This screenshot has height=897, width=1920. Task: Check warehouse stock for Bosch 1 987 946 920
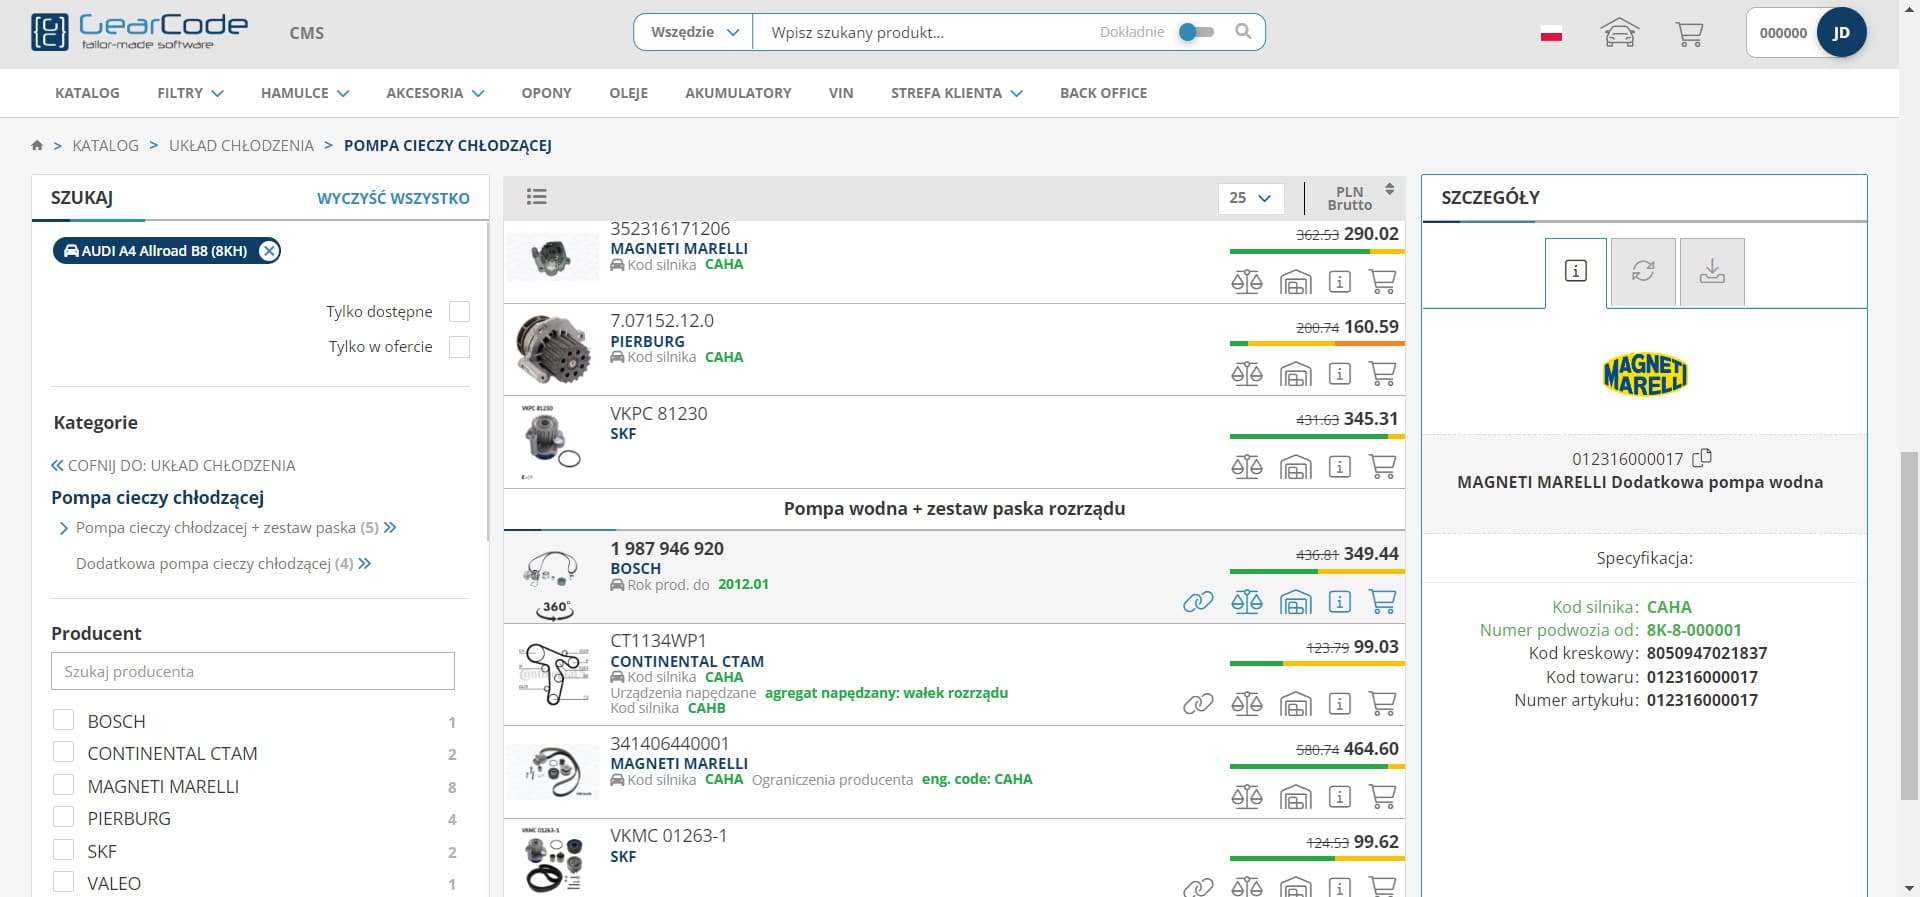(x=1295, y=602)
